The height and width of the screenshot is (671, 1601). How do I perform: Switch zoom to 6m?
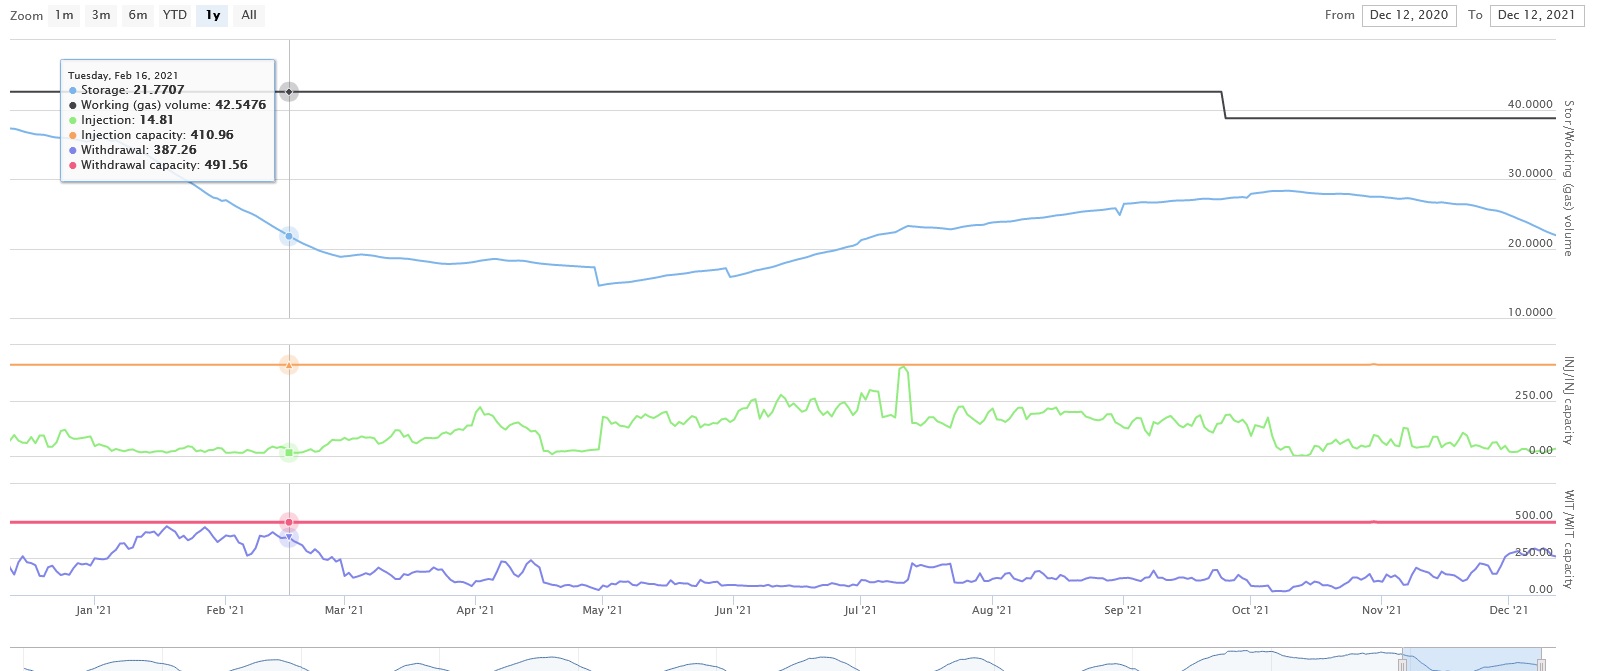[x=138, y=15]
